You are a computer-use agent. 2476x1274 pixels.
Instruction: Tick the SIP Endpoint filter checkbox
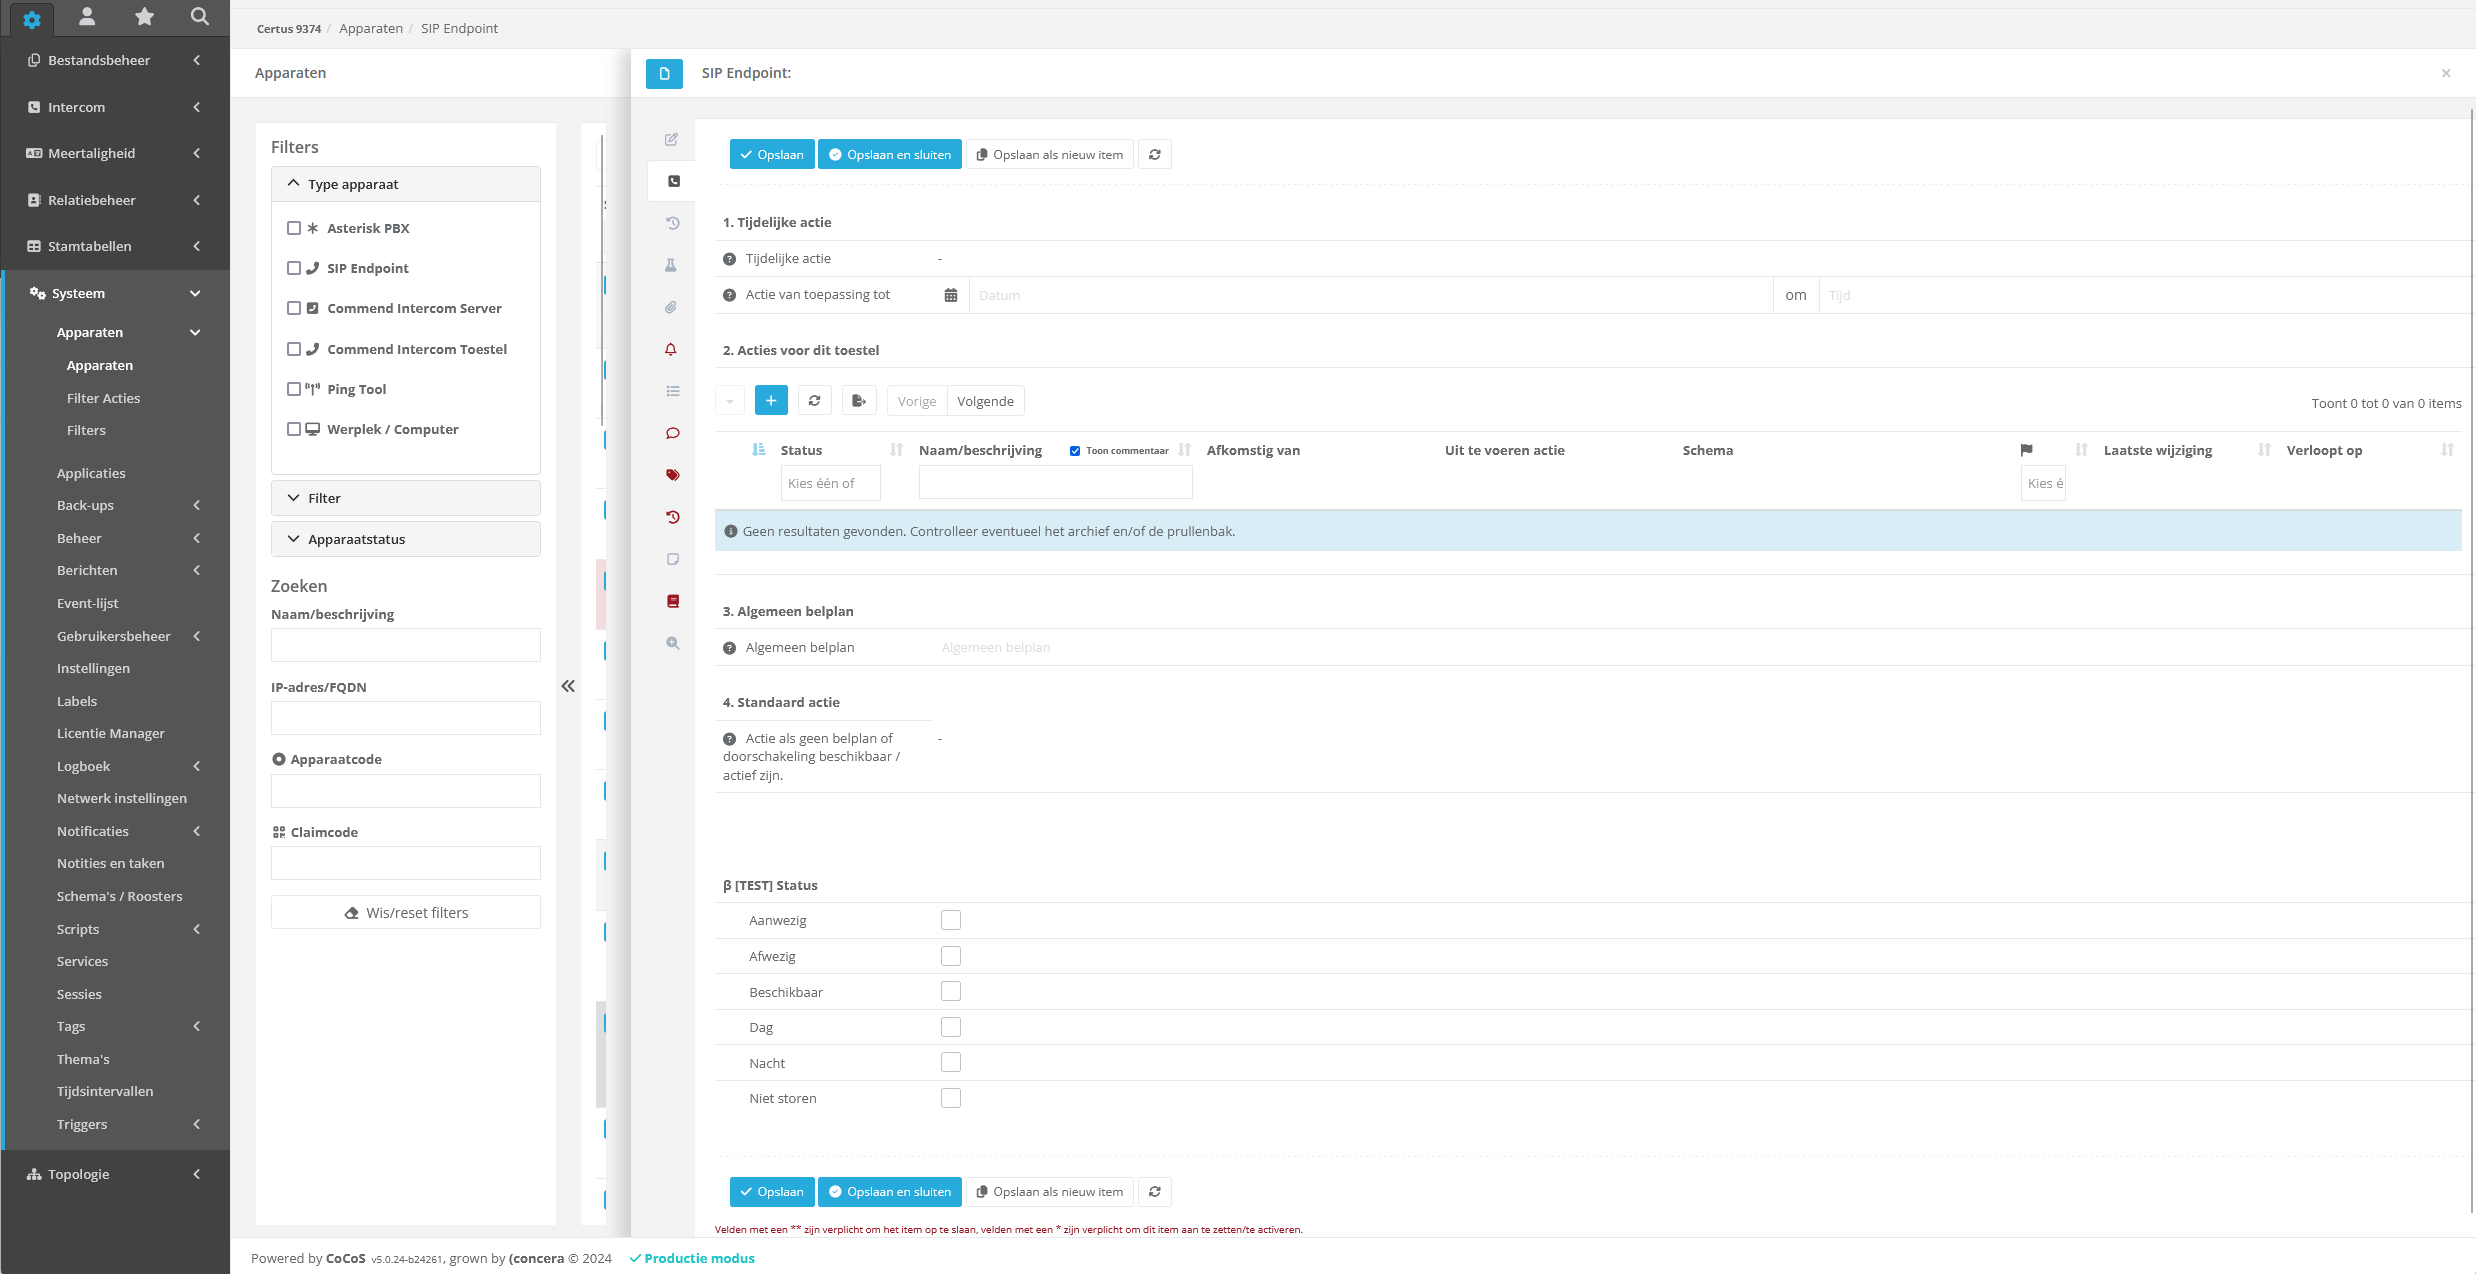point(294,268)
